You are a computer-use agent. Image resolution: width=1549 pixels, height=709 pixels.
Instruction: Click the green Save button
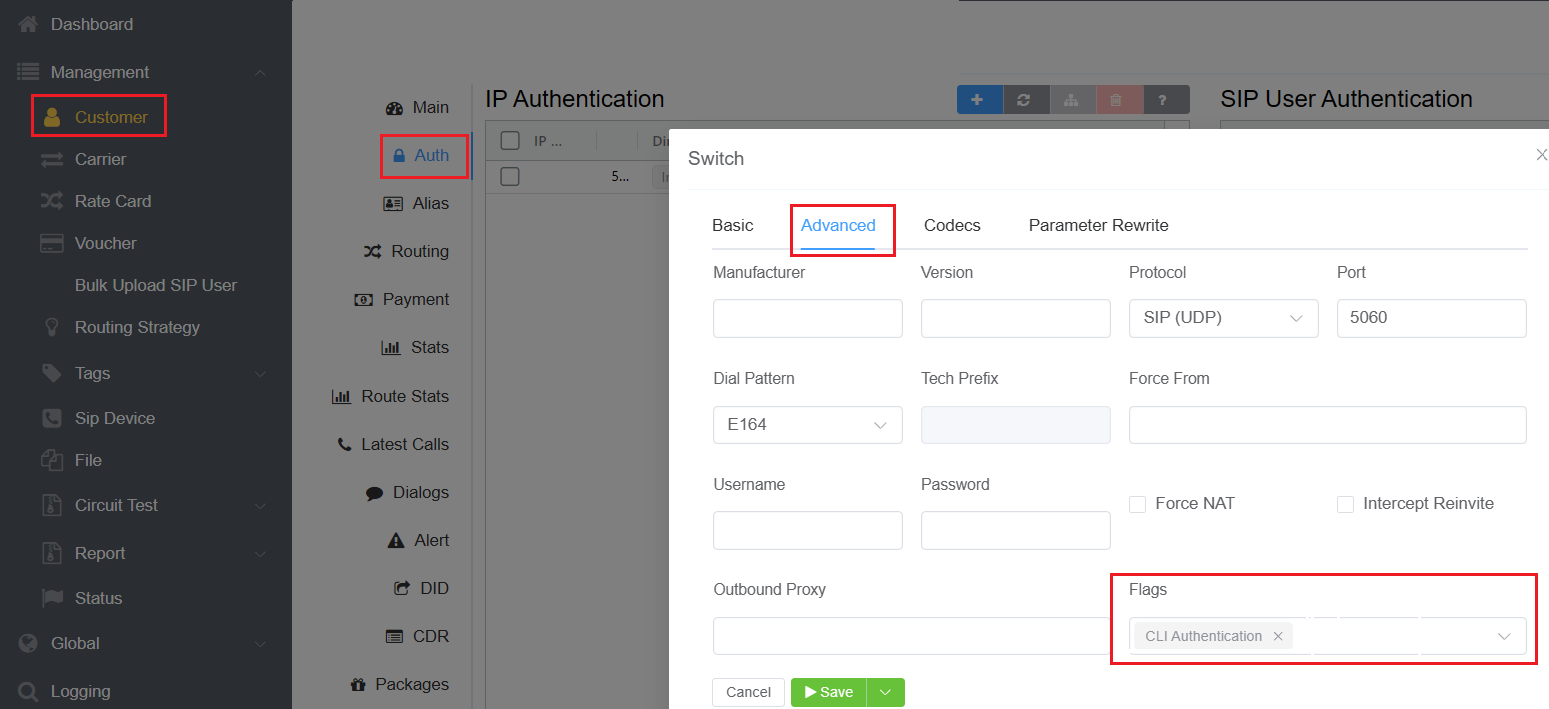pyautogui.click(x=828, y=692)
